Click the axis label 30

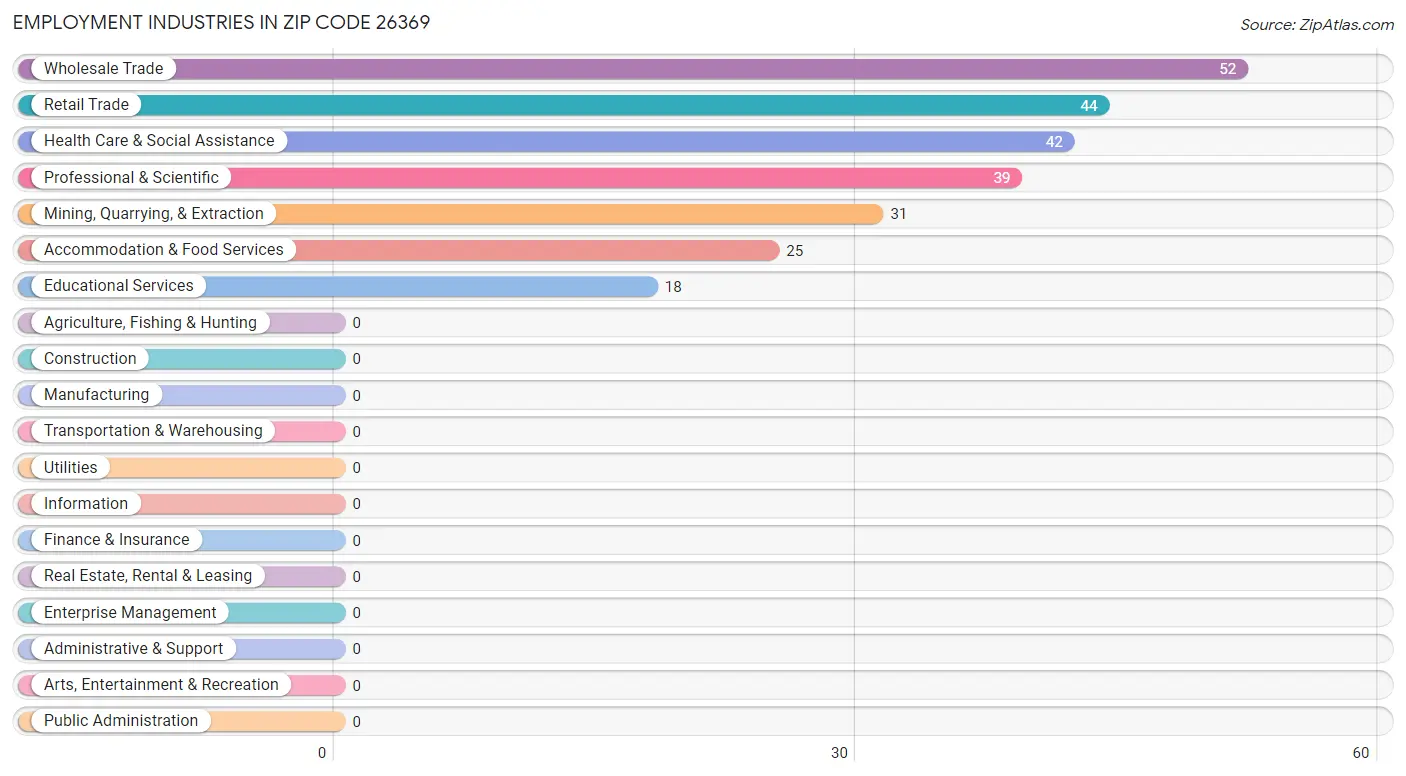coord(840,753)
